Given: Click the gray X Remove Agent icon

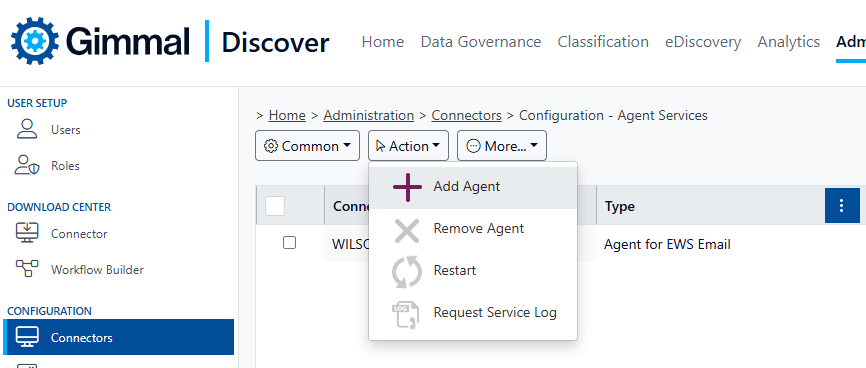Looking at the screenshot, I should (407, 229).
